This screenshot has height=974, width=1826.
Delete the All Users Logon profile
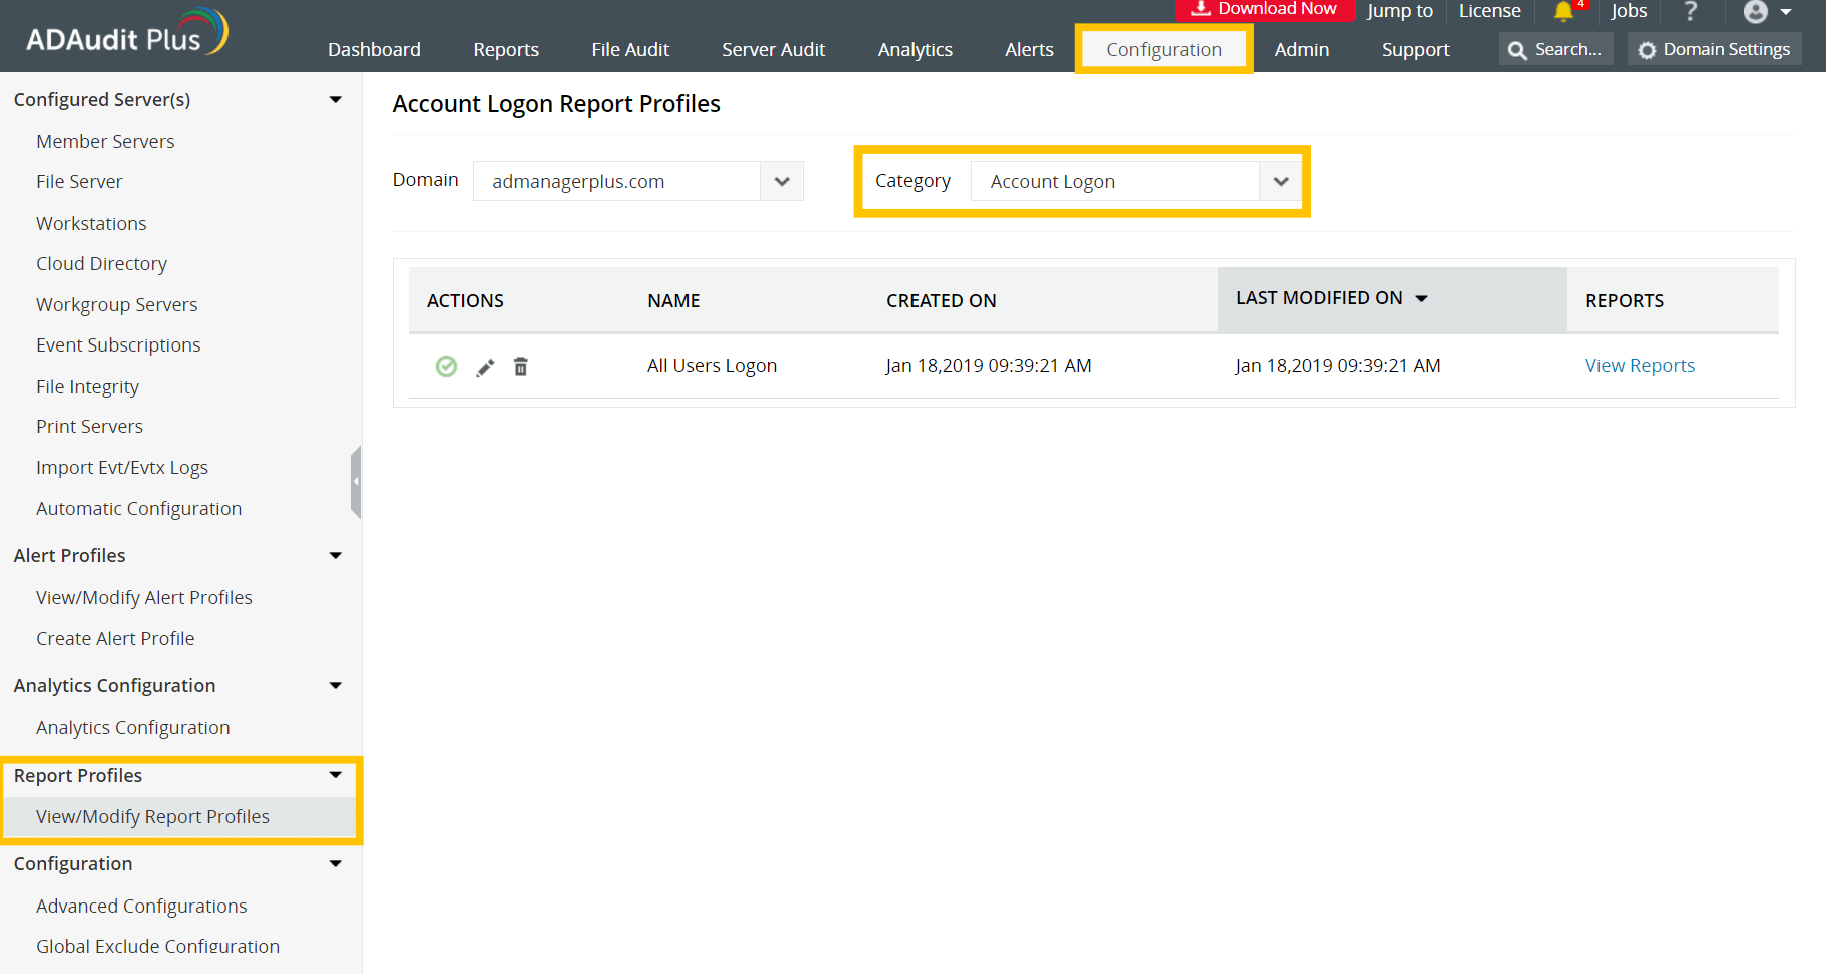(x=520, y=367)
